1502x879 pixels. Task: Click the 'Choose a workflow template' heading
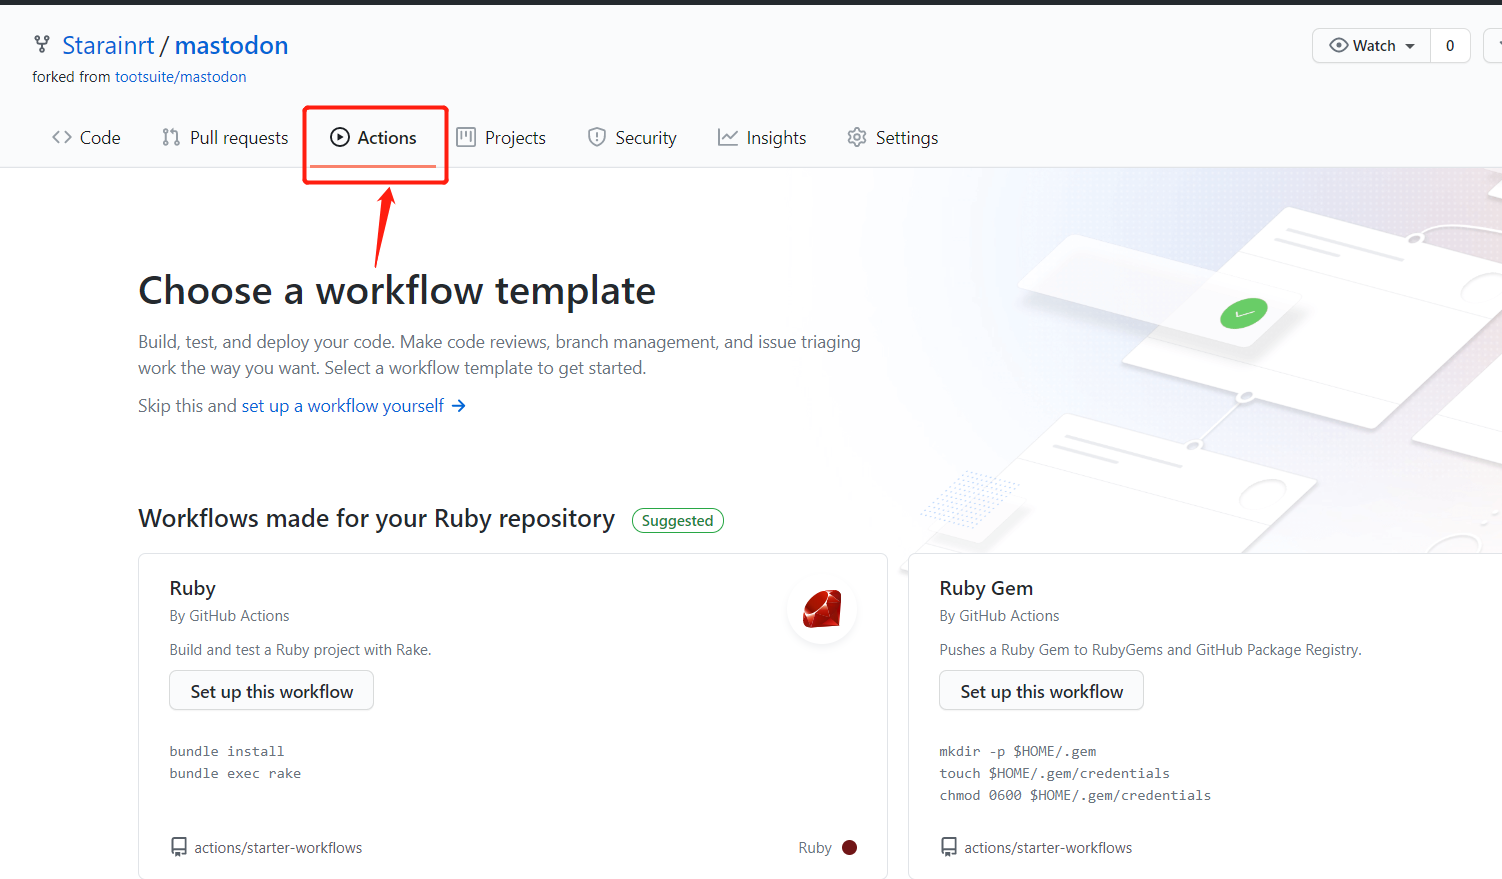click(397, 291)
